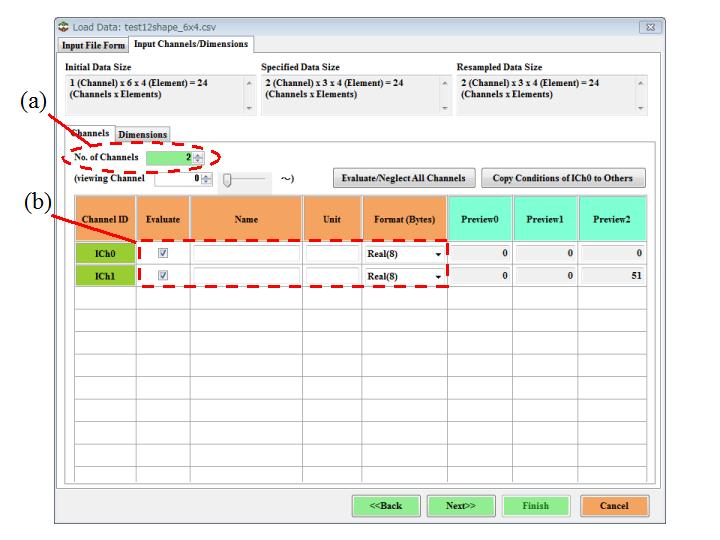Screen dimensions: 720x540
Task: Toggle Evaluate checkbox for ICh0
Action: coord(163,254)
